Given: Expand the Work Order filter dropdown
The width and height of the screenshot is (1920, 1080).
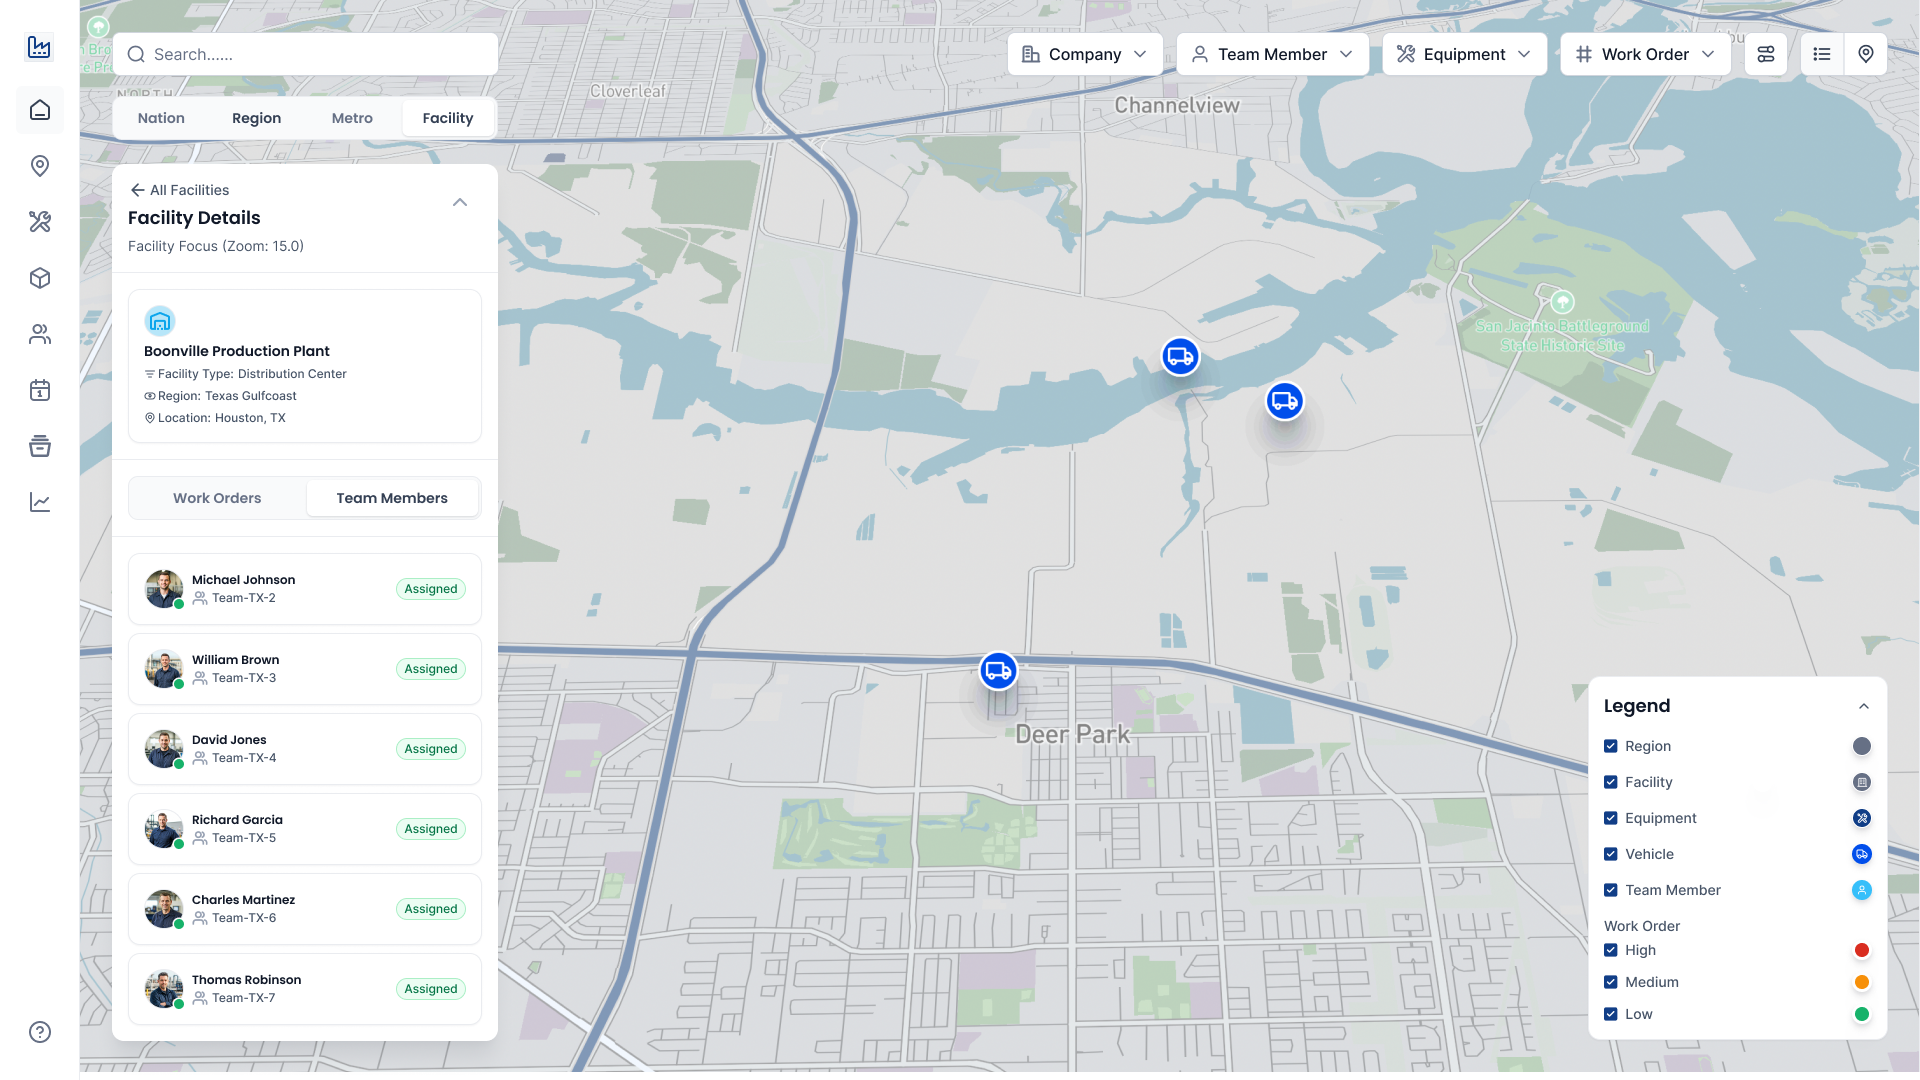Looking at the screenshot, I should 1644,54.
